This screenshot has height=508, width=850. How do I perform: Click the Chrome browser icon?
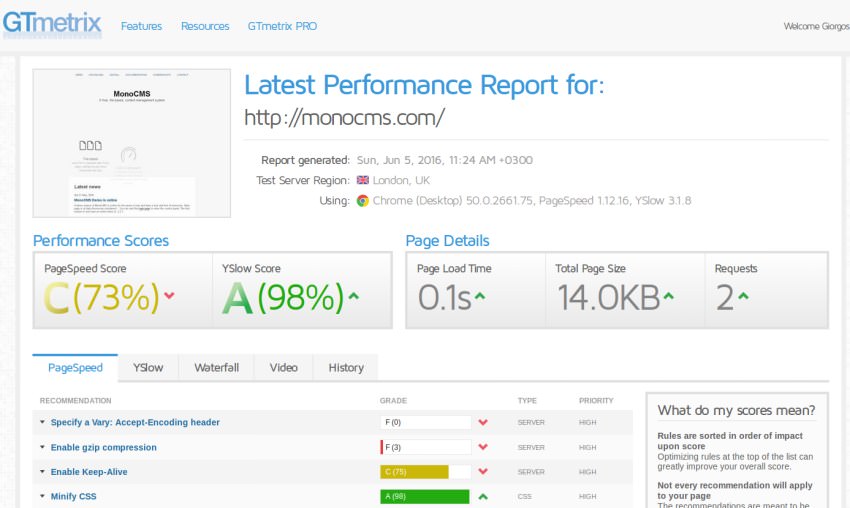363,201
